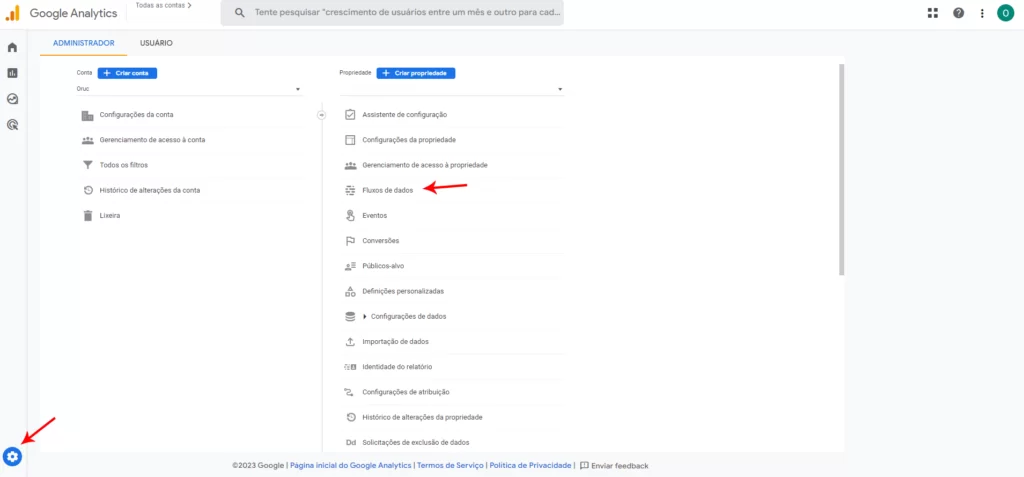Open the three-dot more options menu

click(x=982, y=13)
